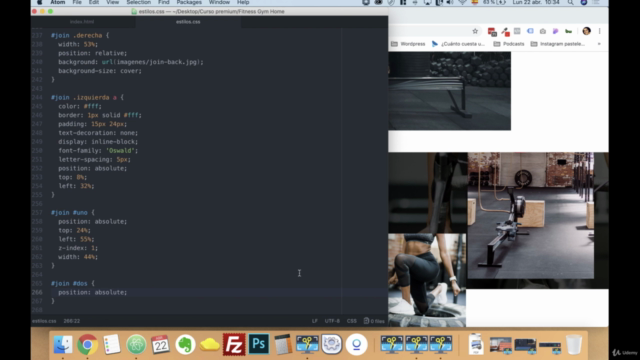The width and height of the screenshot is (640, 360).
Task: Change UTF-8 encoding in status bar
Action: pyautogui.click(x=332, y=321)
